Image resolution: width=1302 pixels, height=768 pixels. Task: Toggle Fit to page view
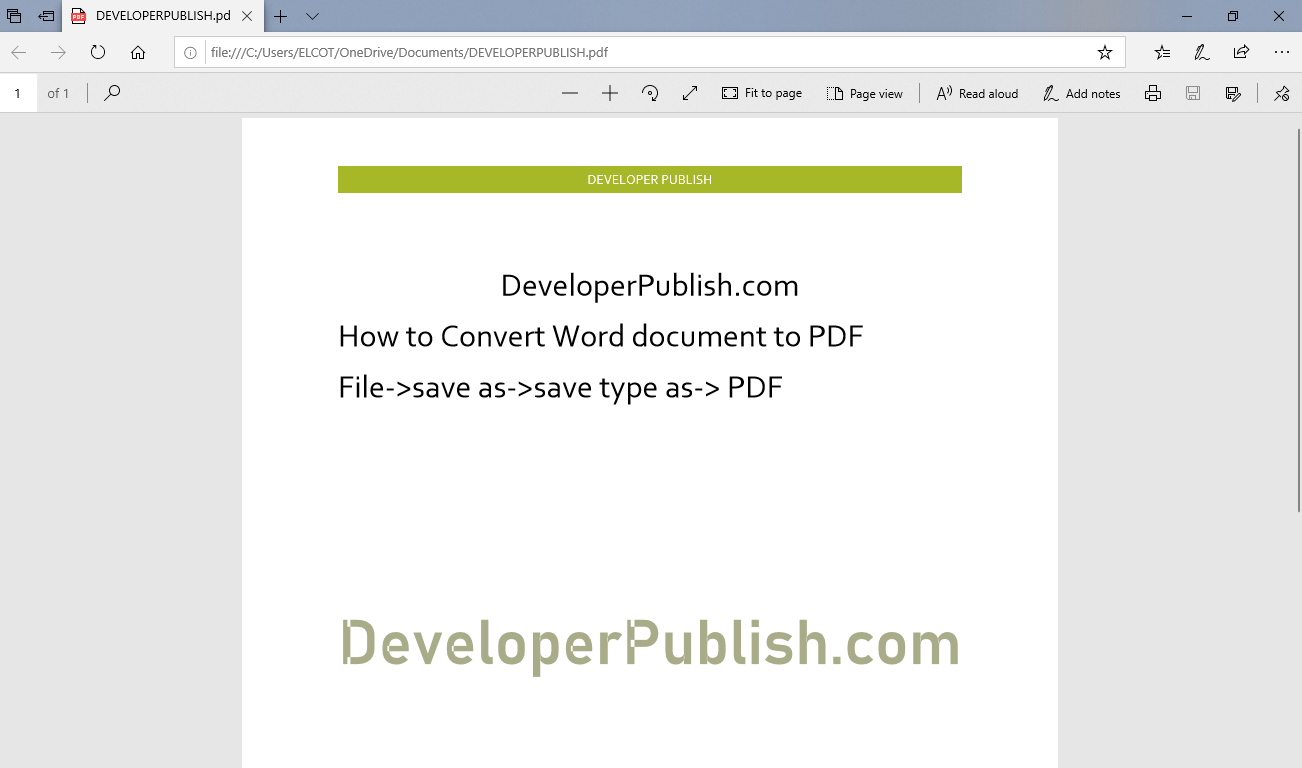[x=762, y=93]
